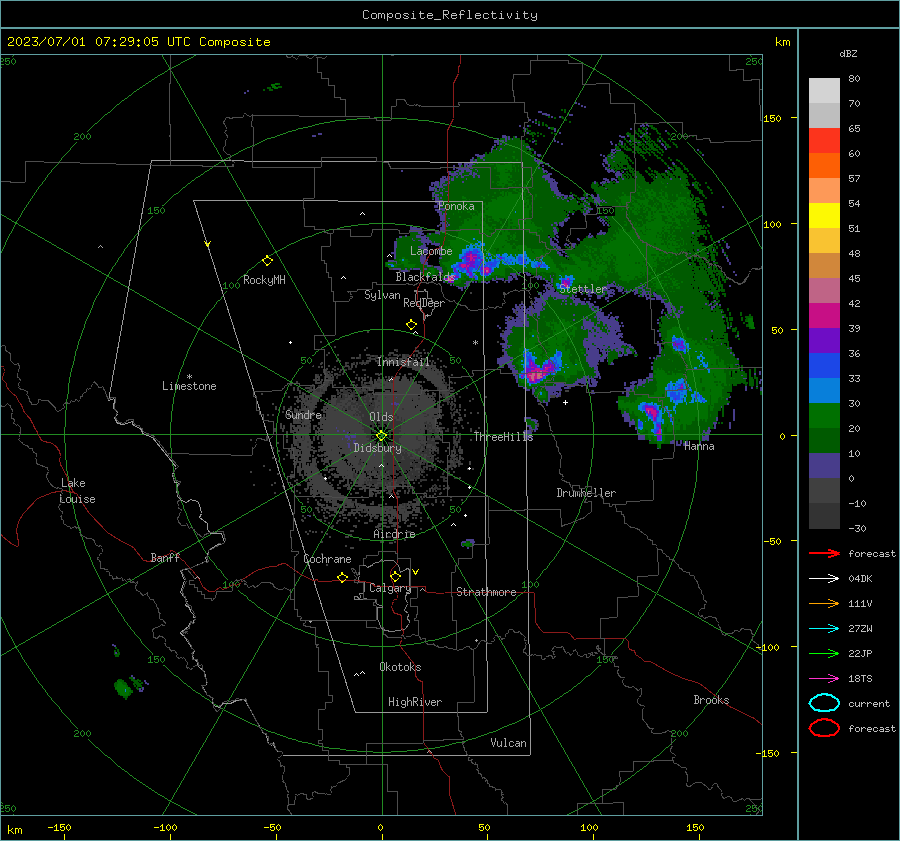The height and width of the screenshot is (841, 900).
Task: Click the HighRiver label
Action: coord(414,702)
